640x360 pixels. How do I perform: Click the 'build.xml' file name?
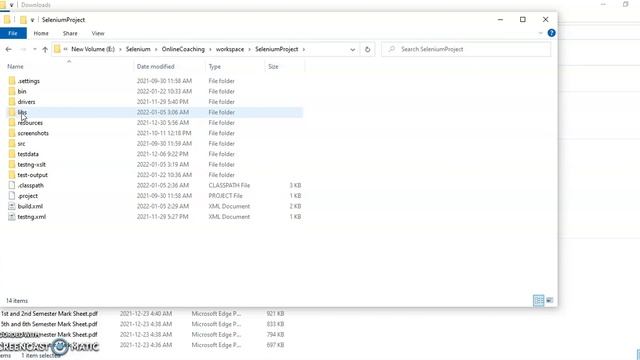pyautogui.click(x=30, y=206)
